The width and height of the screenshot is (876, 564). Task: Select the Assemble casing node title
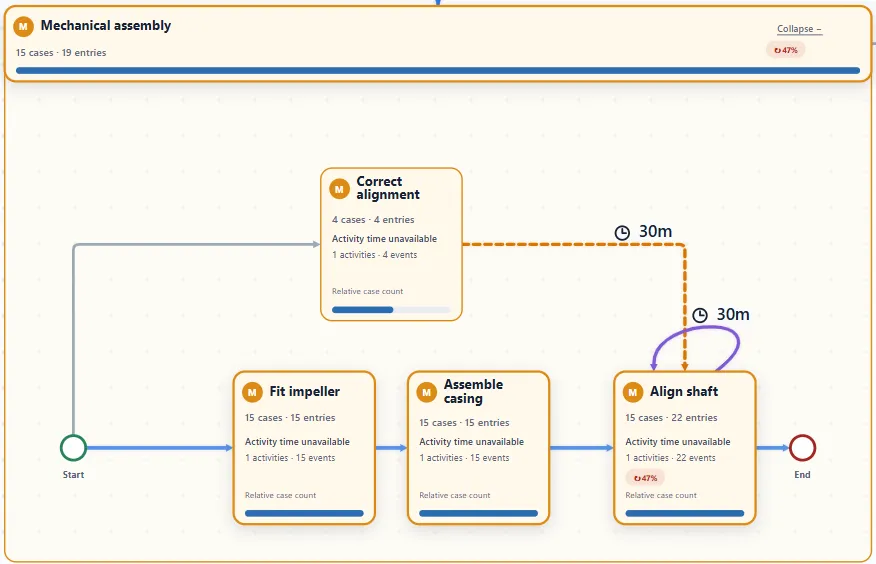[x=473, y=391]
